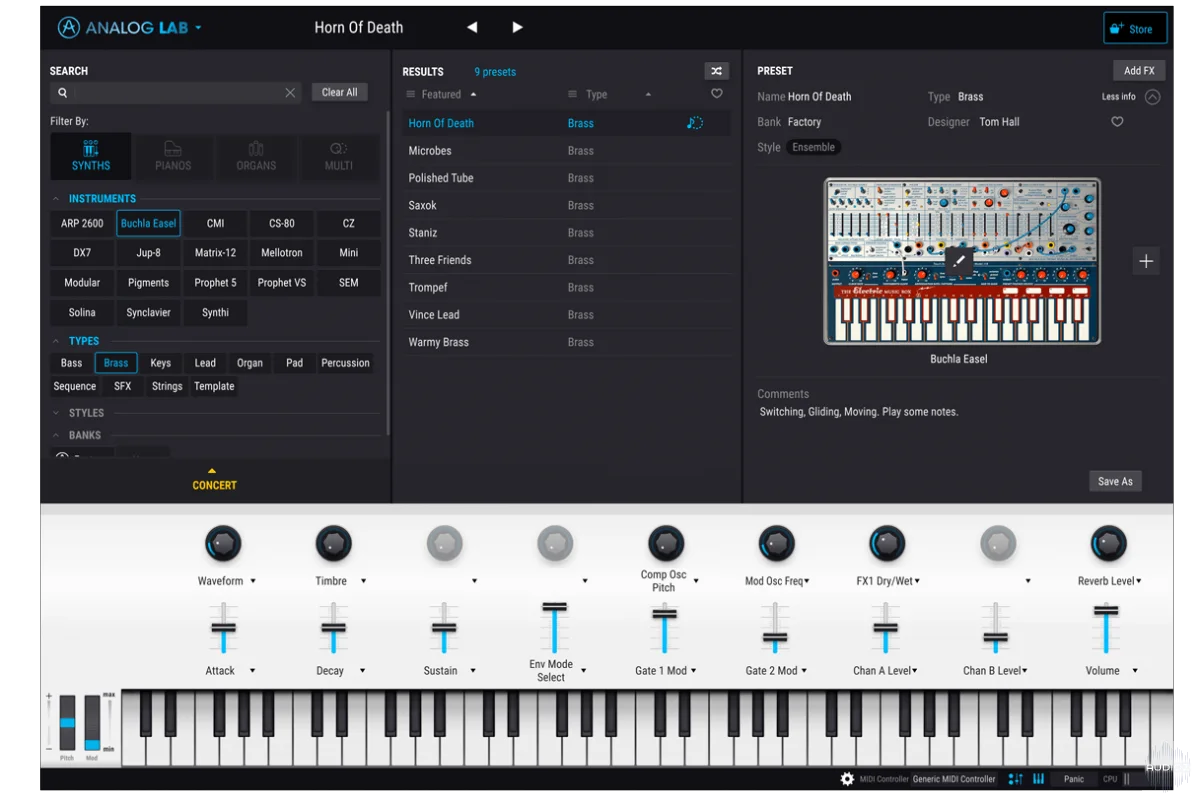Click the Comp Osc Pitch knob

666,545
